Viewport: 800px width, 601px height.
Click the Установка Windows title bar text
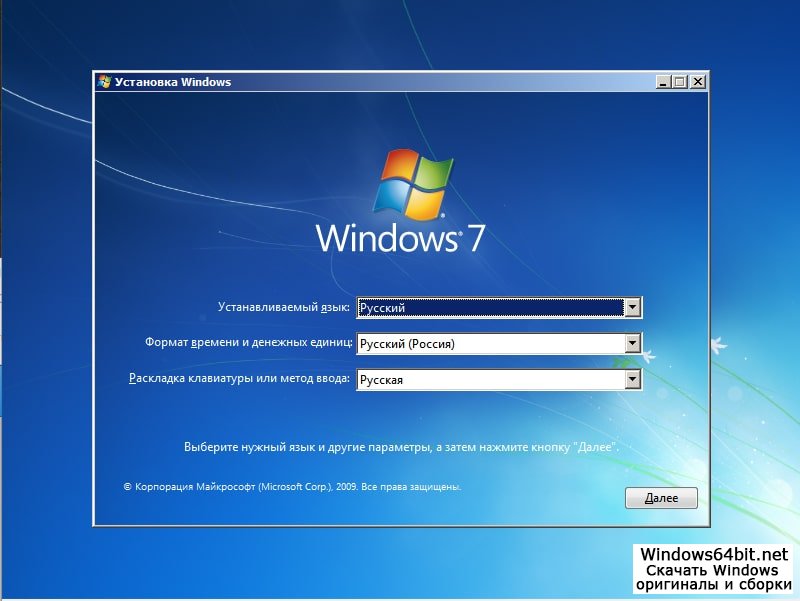tap(173, 82)
